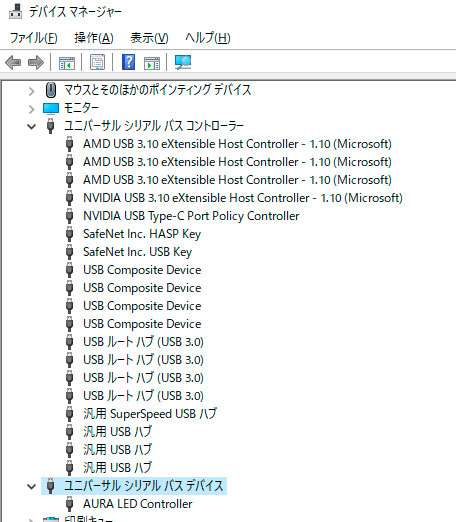Open the ヘルプ(H) menu

[208, 38]
